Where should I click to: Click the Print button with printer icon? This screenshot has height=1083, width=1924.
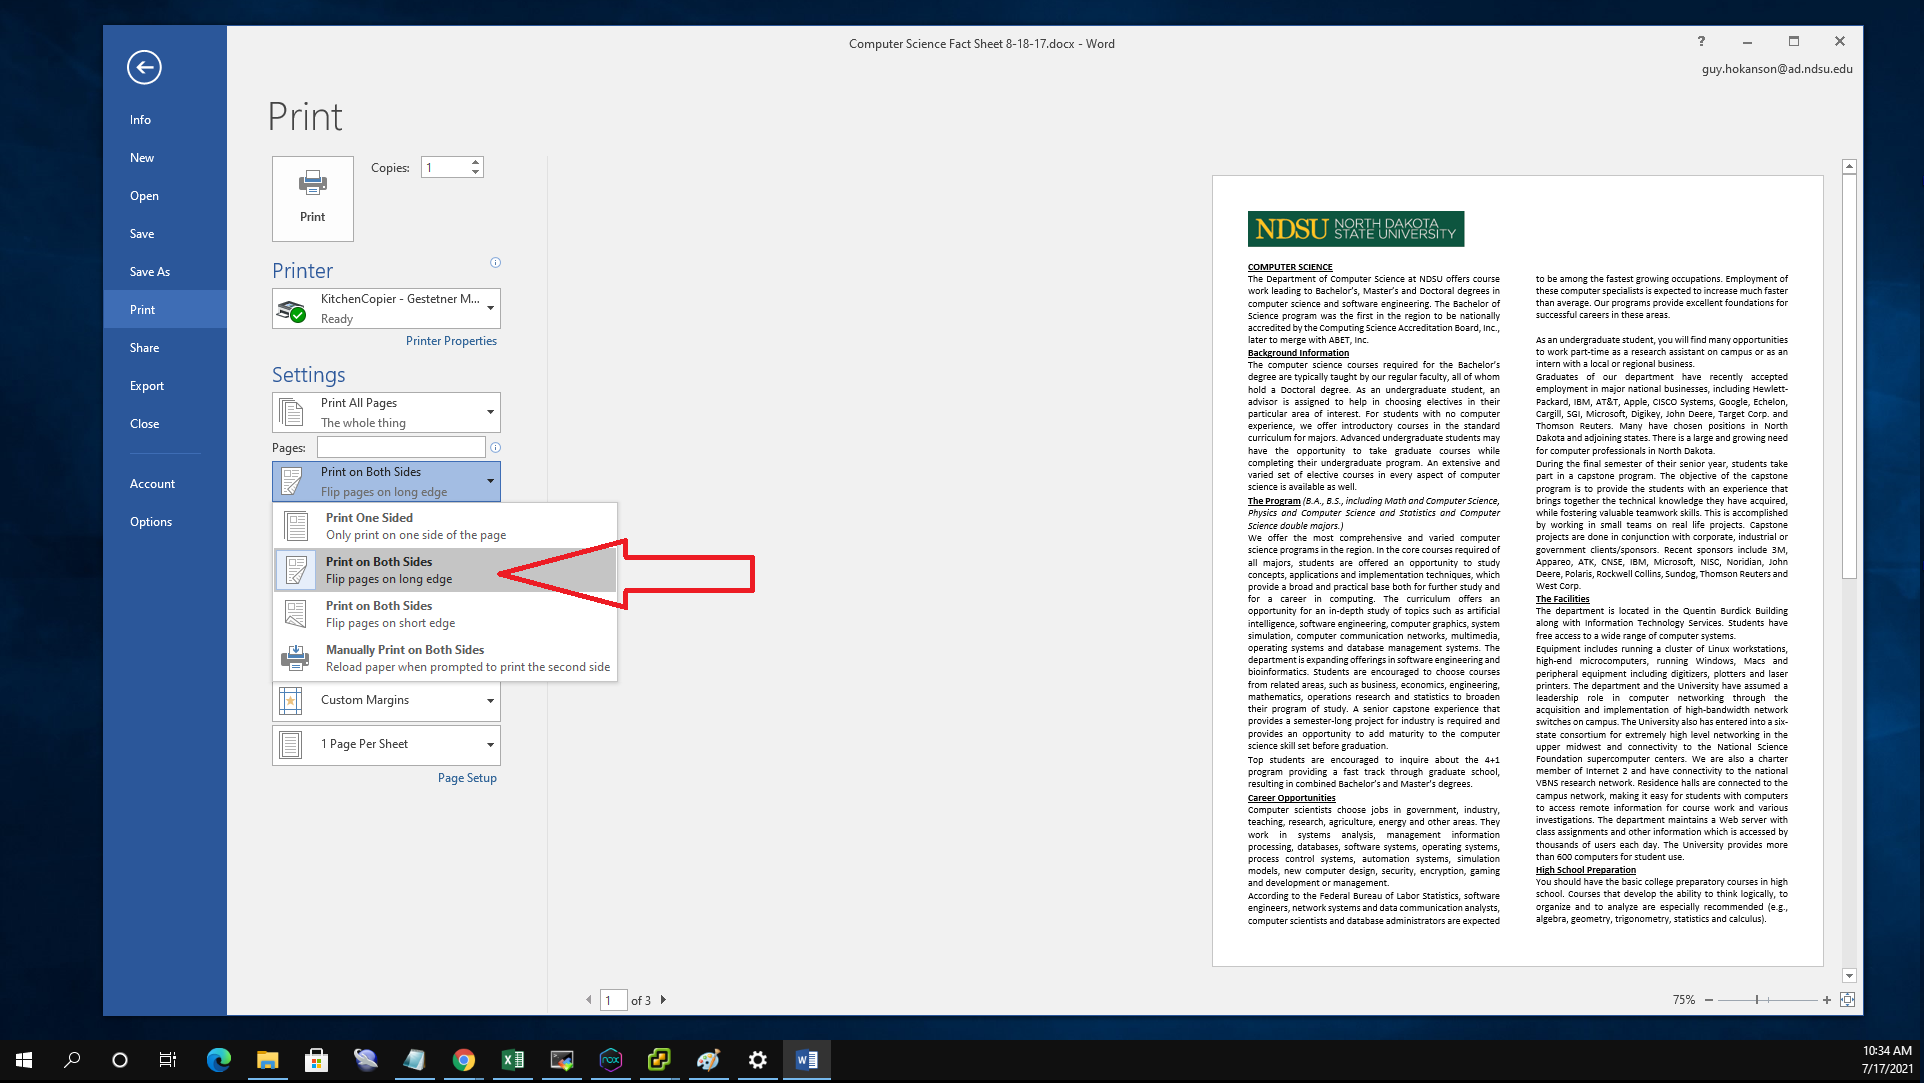[312, 198]
